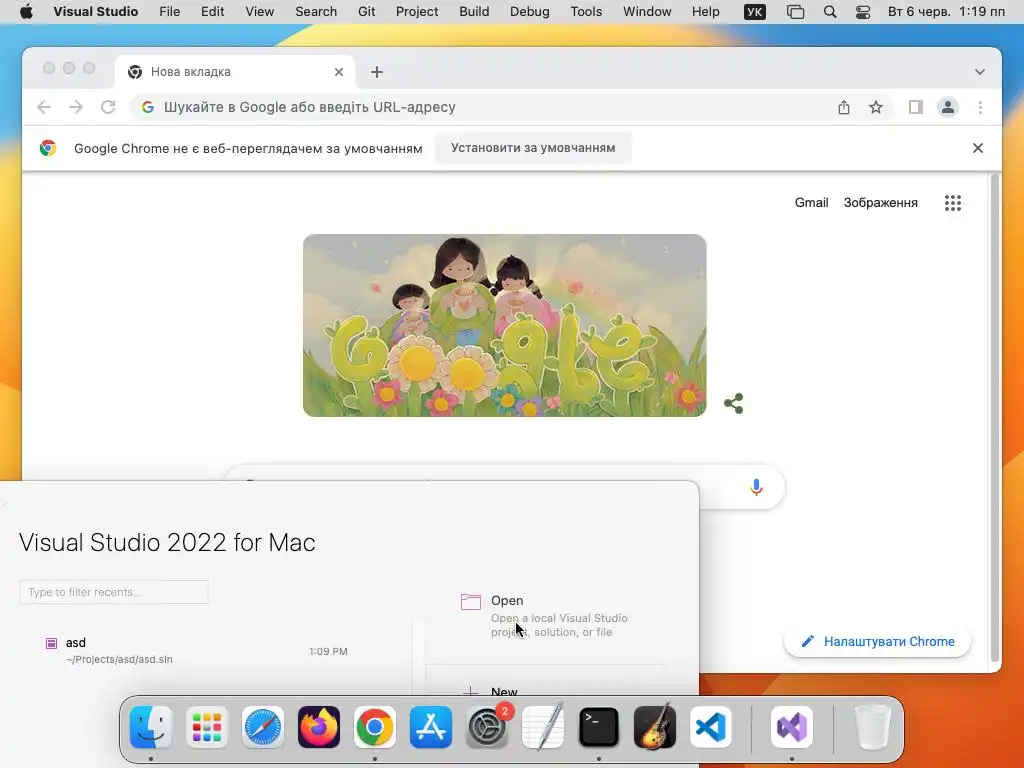
Task: Open Launchpad from the Dock
Action: tap(206, 727)
